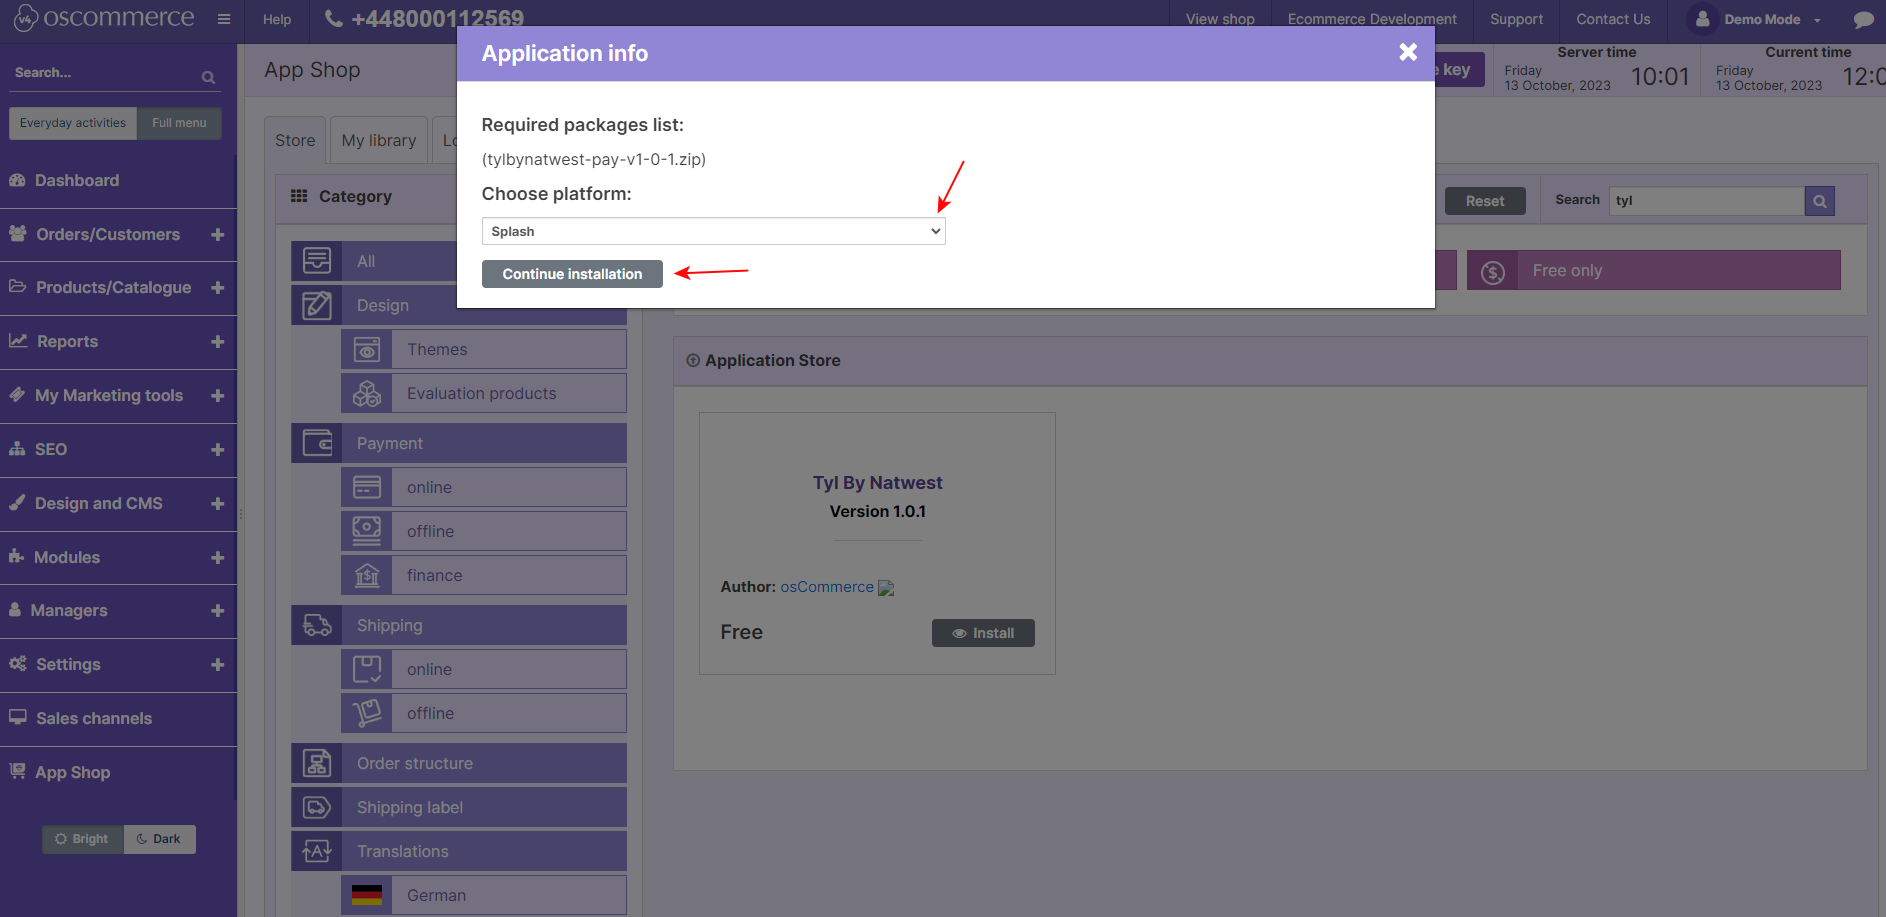Click the Payment offline cash icon

[x=367, y=531]
